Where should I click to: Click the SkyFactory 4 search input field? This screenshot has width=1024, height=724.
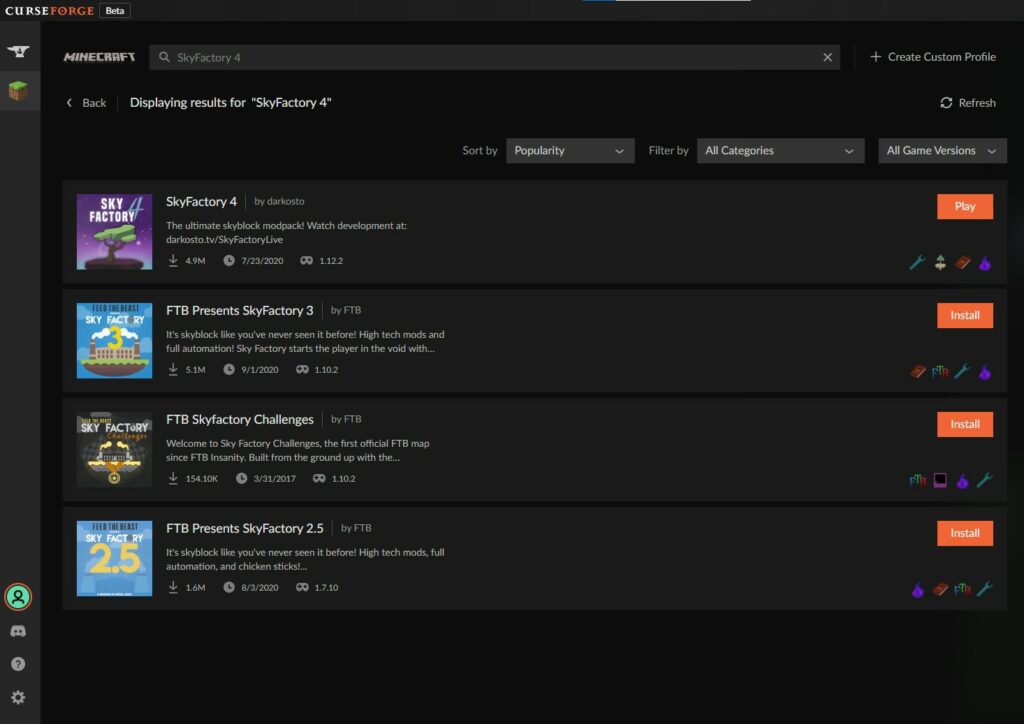point(494,57)
